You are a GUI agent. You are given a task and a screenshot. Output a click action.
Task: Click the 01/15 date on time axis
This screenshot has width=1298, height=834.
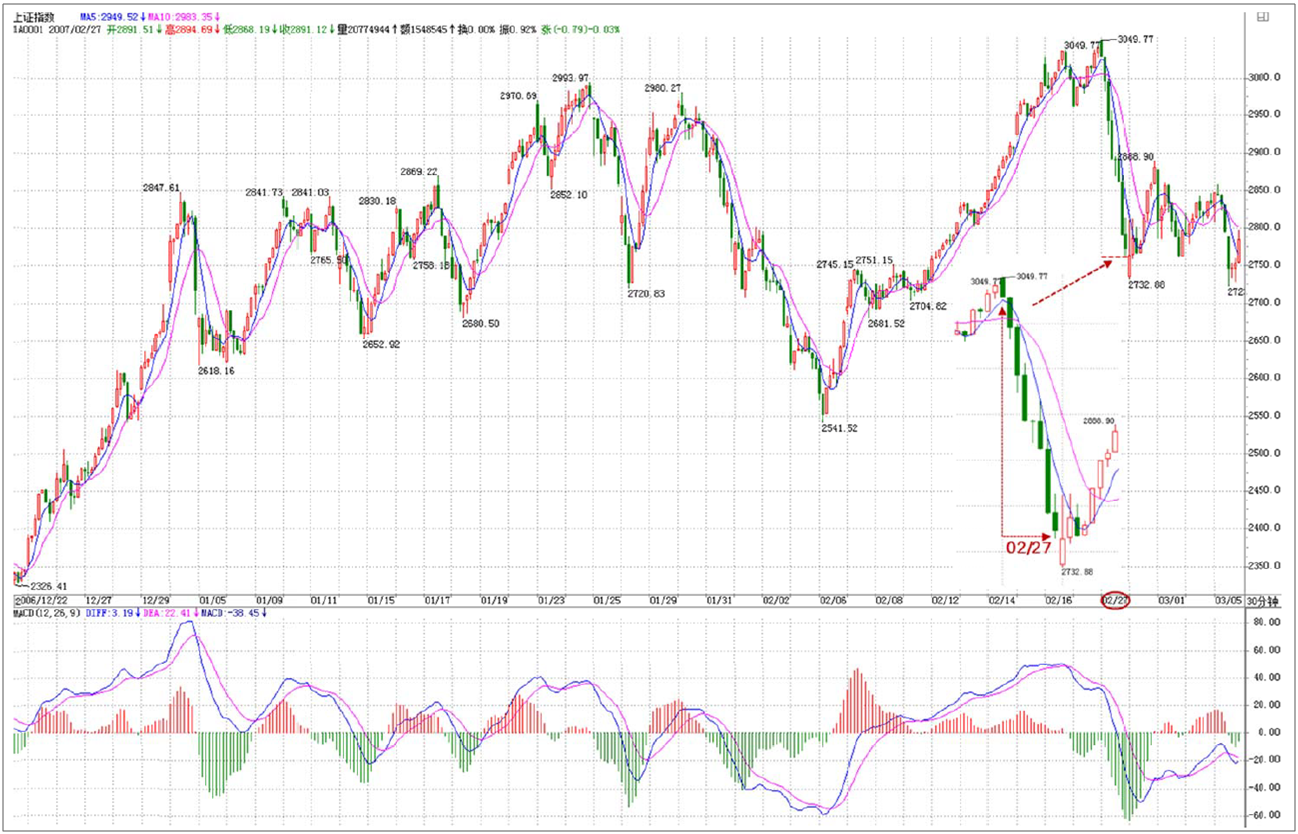382,601
